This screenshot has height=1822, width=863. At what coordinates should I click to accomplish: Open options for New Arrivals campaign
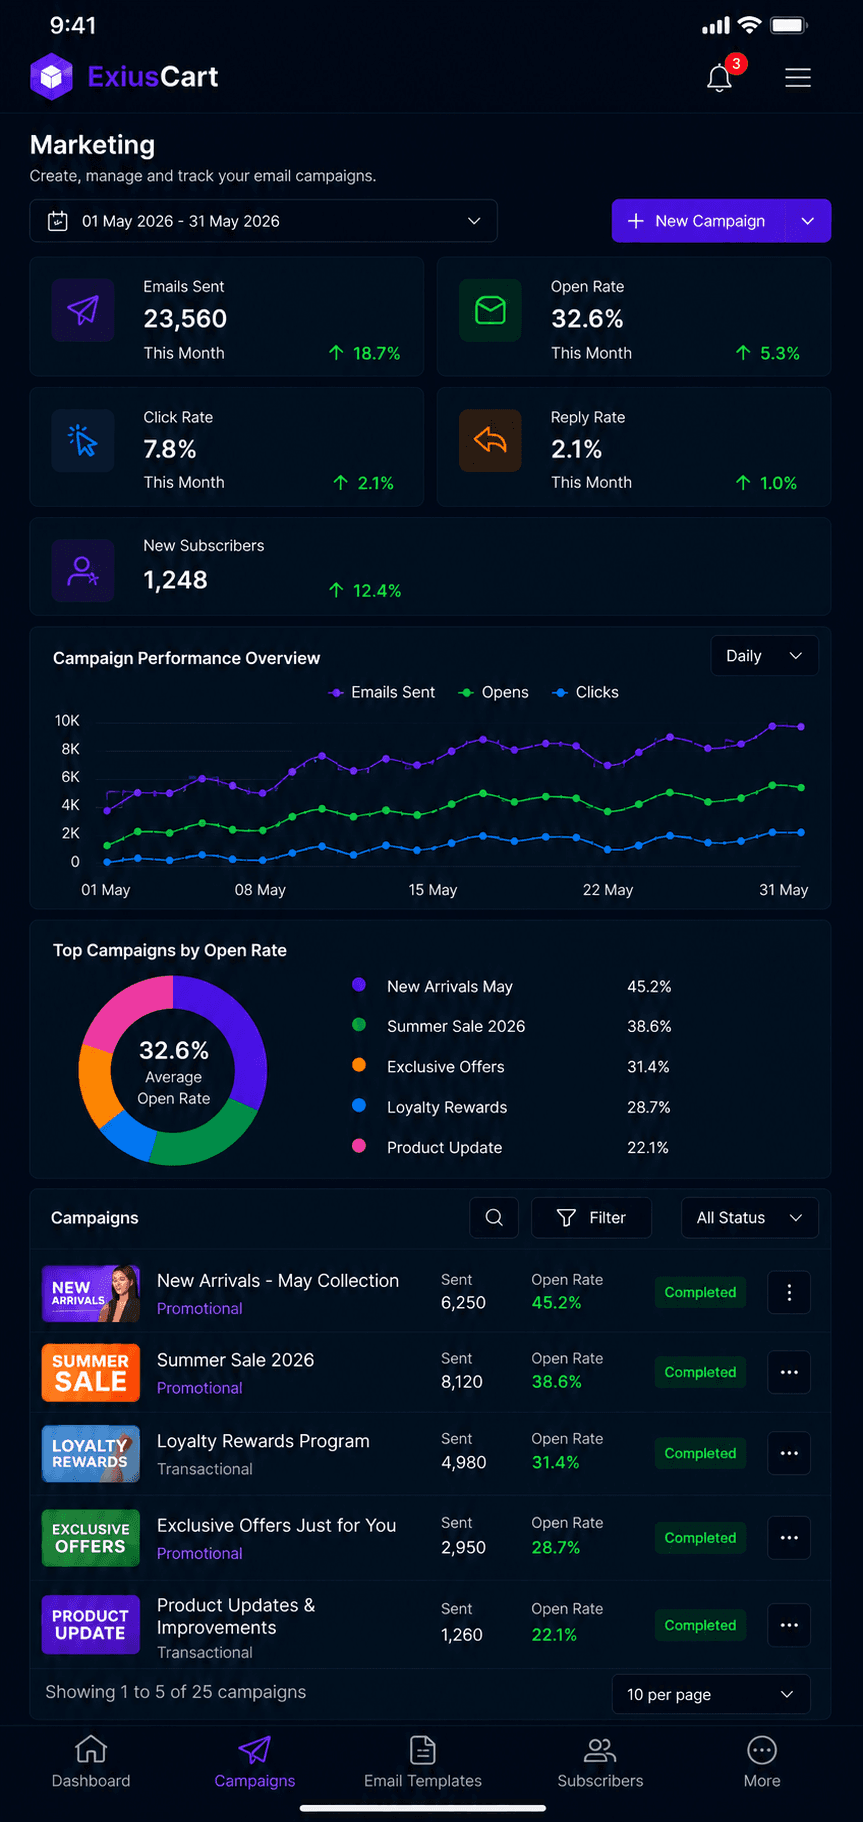[789, 1292]
